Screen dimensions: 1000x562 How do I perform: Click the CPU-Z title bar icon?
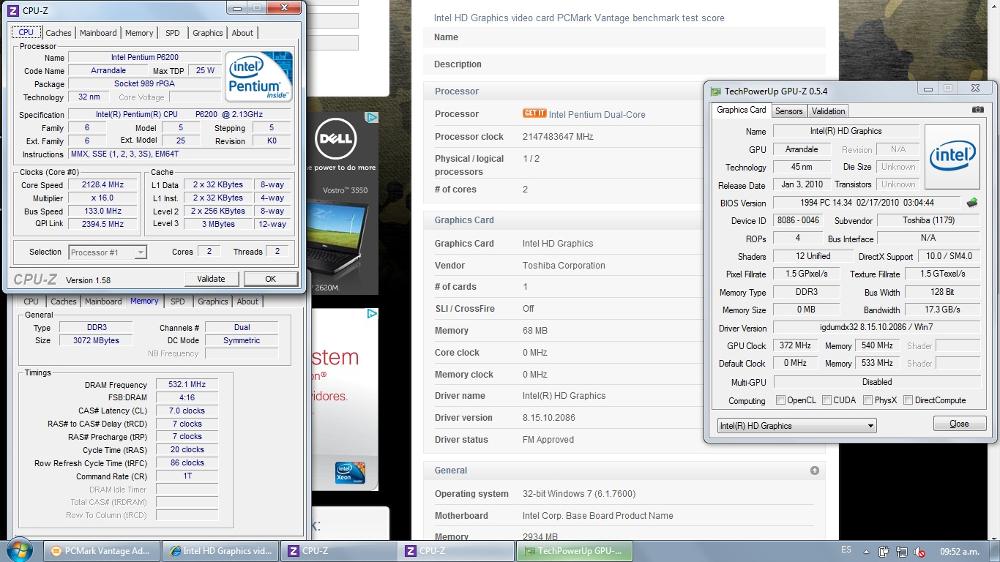(12, 10)
